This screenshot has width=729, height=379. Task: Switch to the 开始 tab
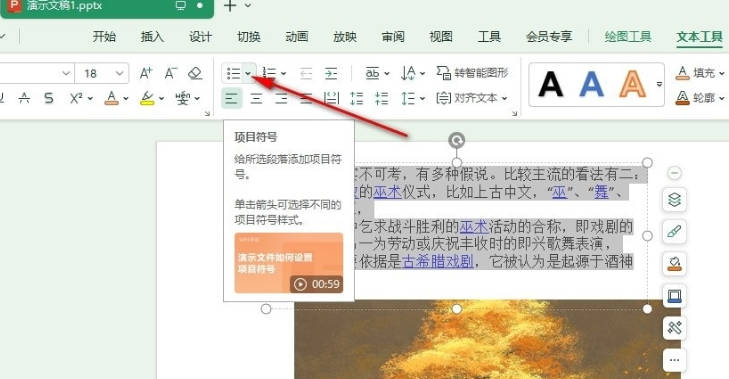click(x=104, y=36)
